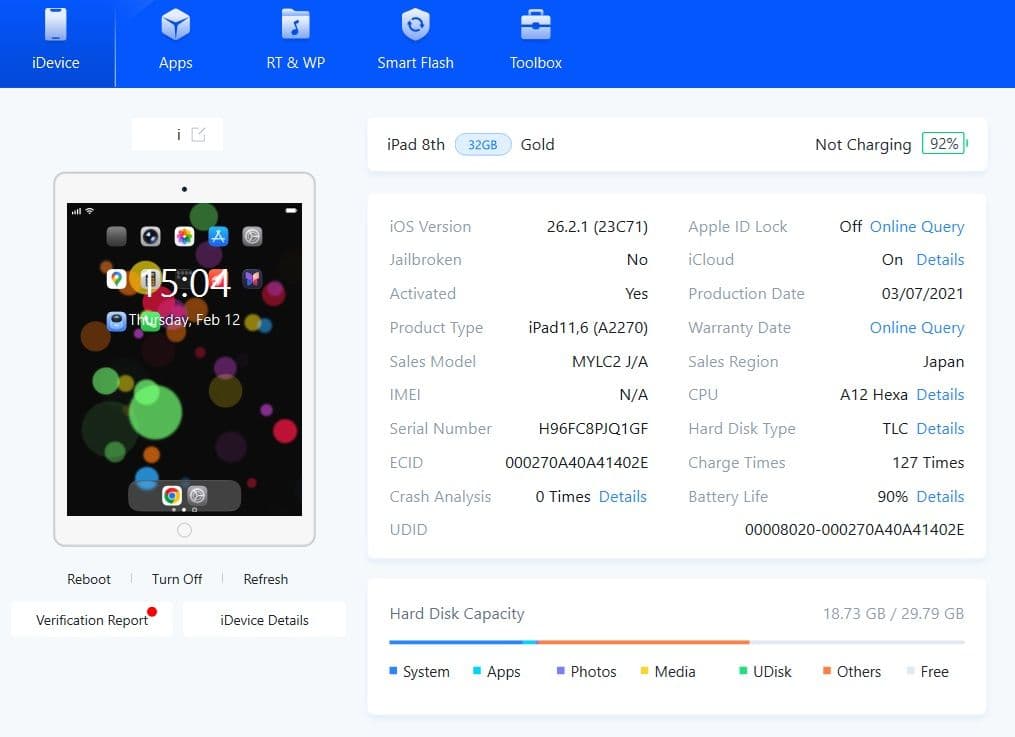This screenshot has height=737, width=1015.
Task: Open the Smart Flash section
Action: tap(415, 40)
